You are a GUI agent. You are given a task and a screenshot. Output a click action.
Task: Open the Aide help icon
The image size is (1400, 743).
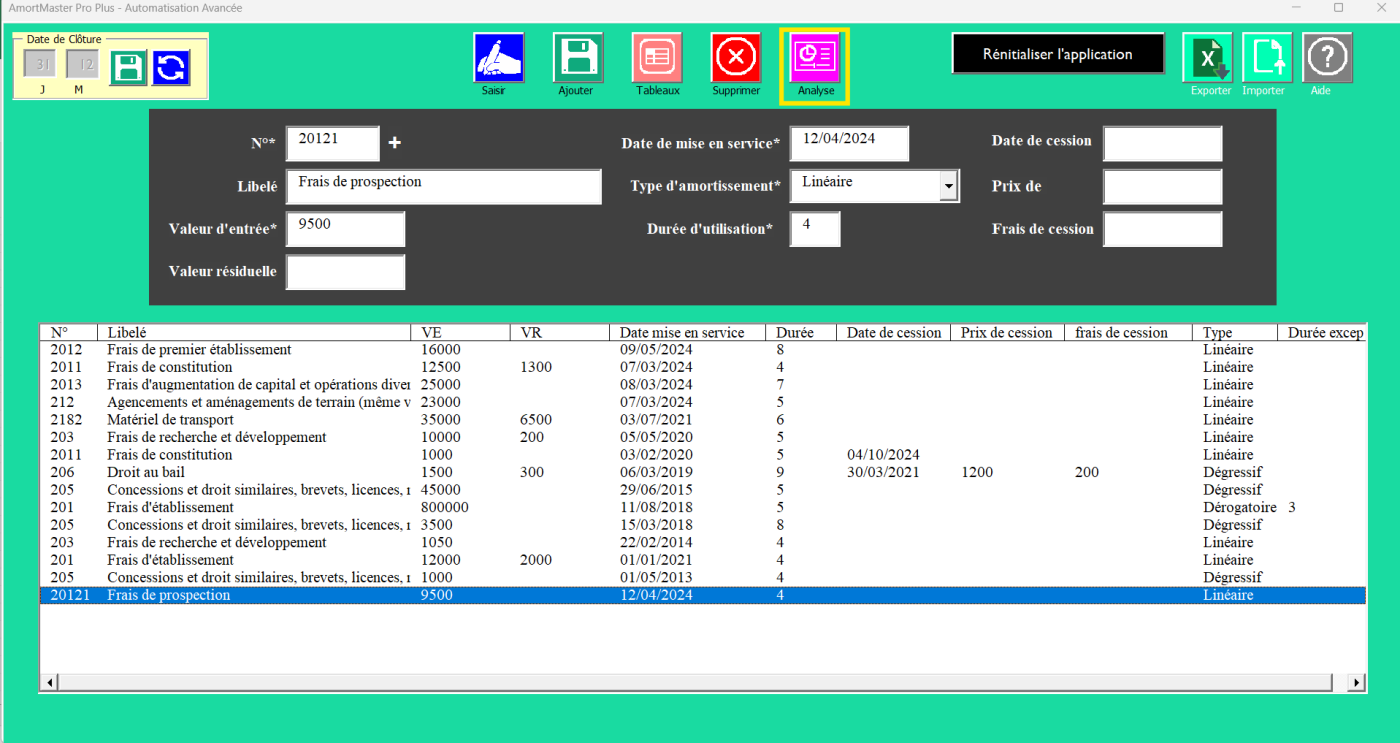coord(1327,57)
